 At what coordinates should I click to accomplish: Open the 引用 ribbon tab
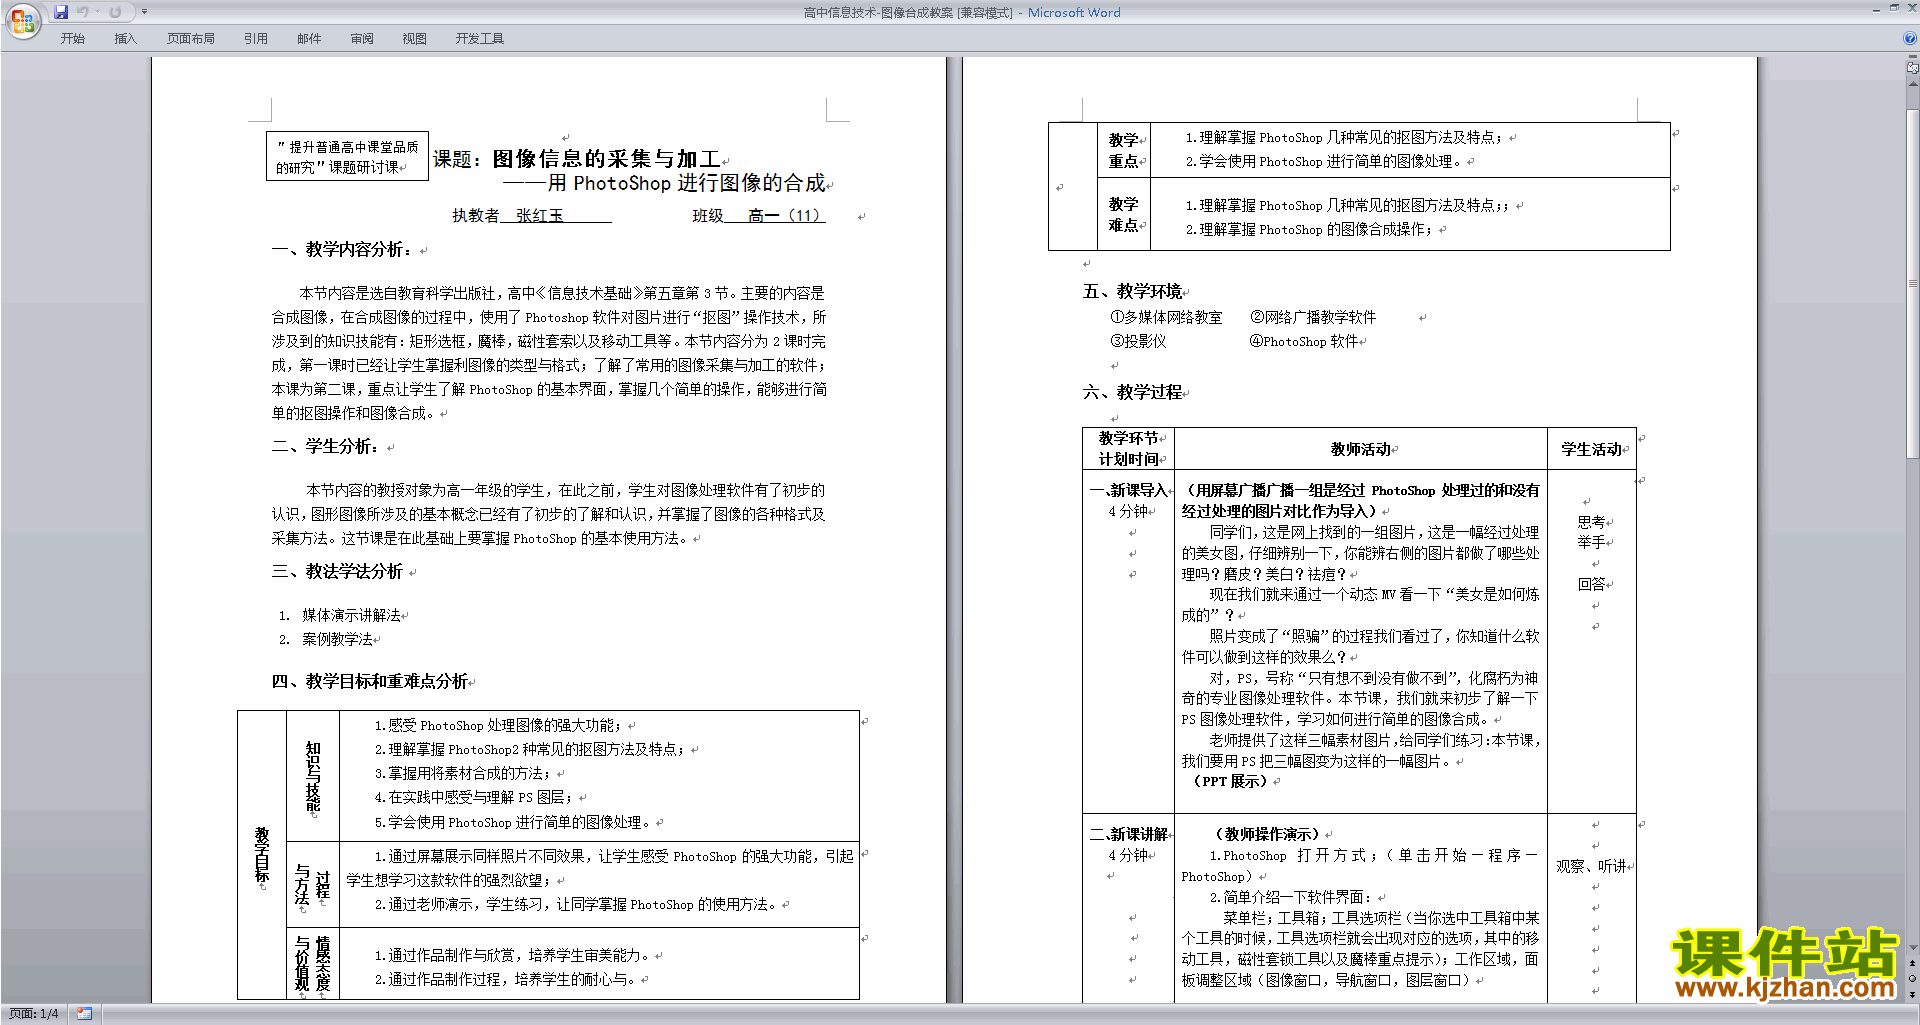[x=256, y=39]
